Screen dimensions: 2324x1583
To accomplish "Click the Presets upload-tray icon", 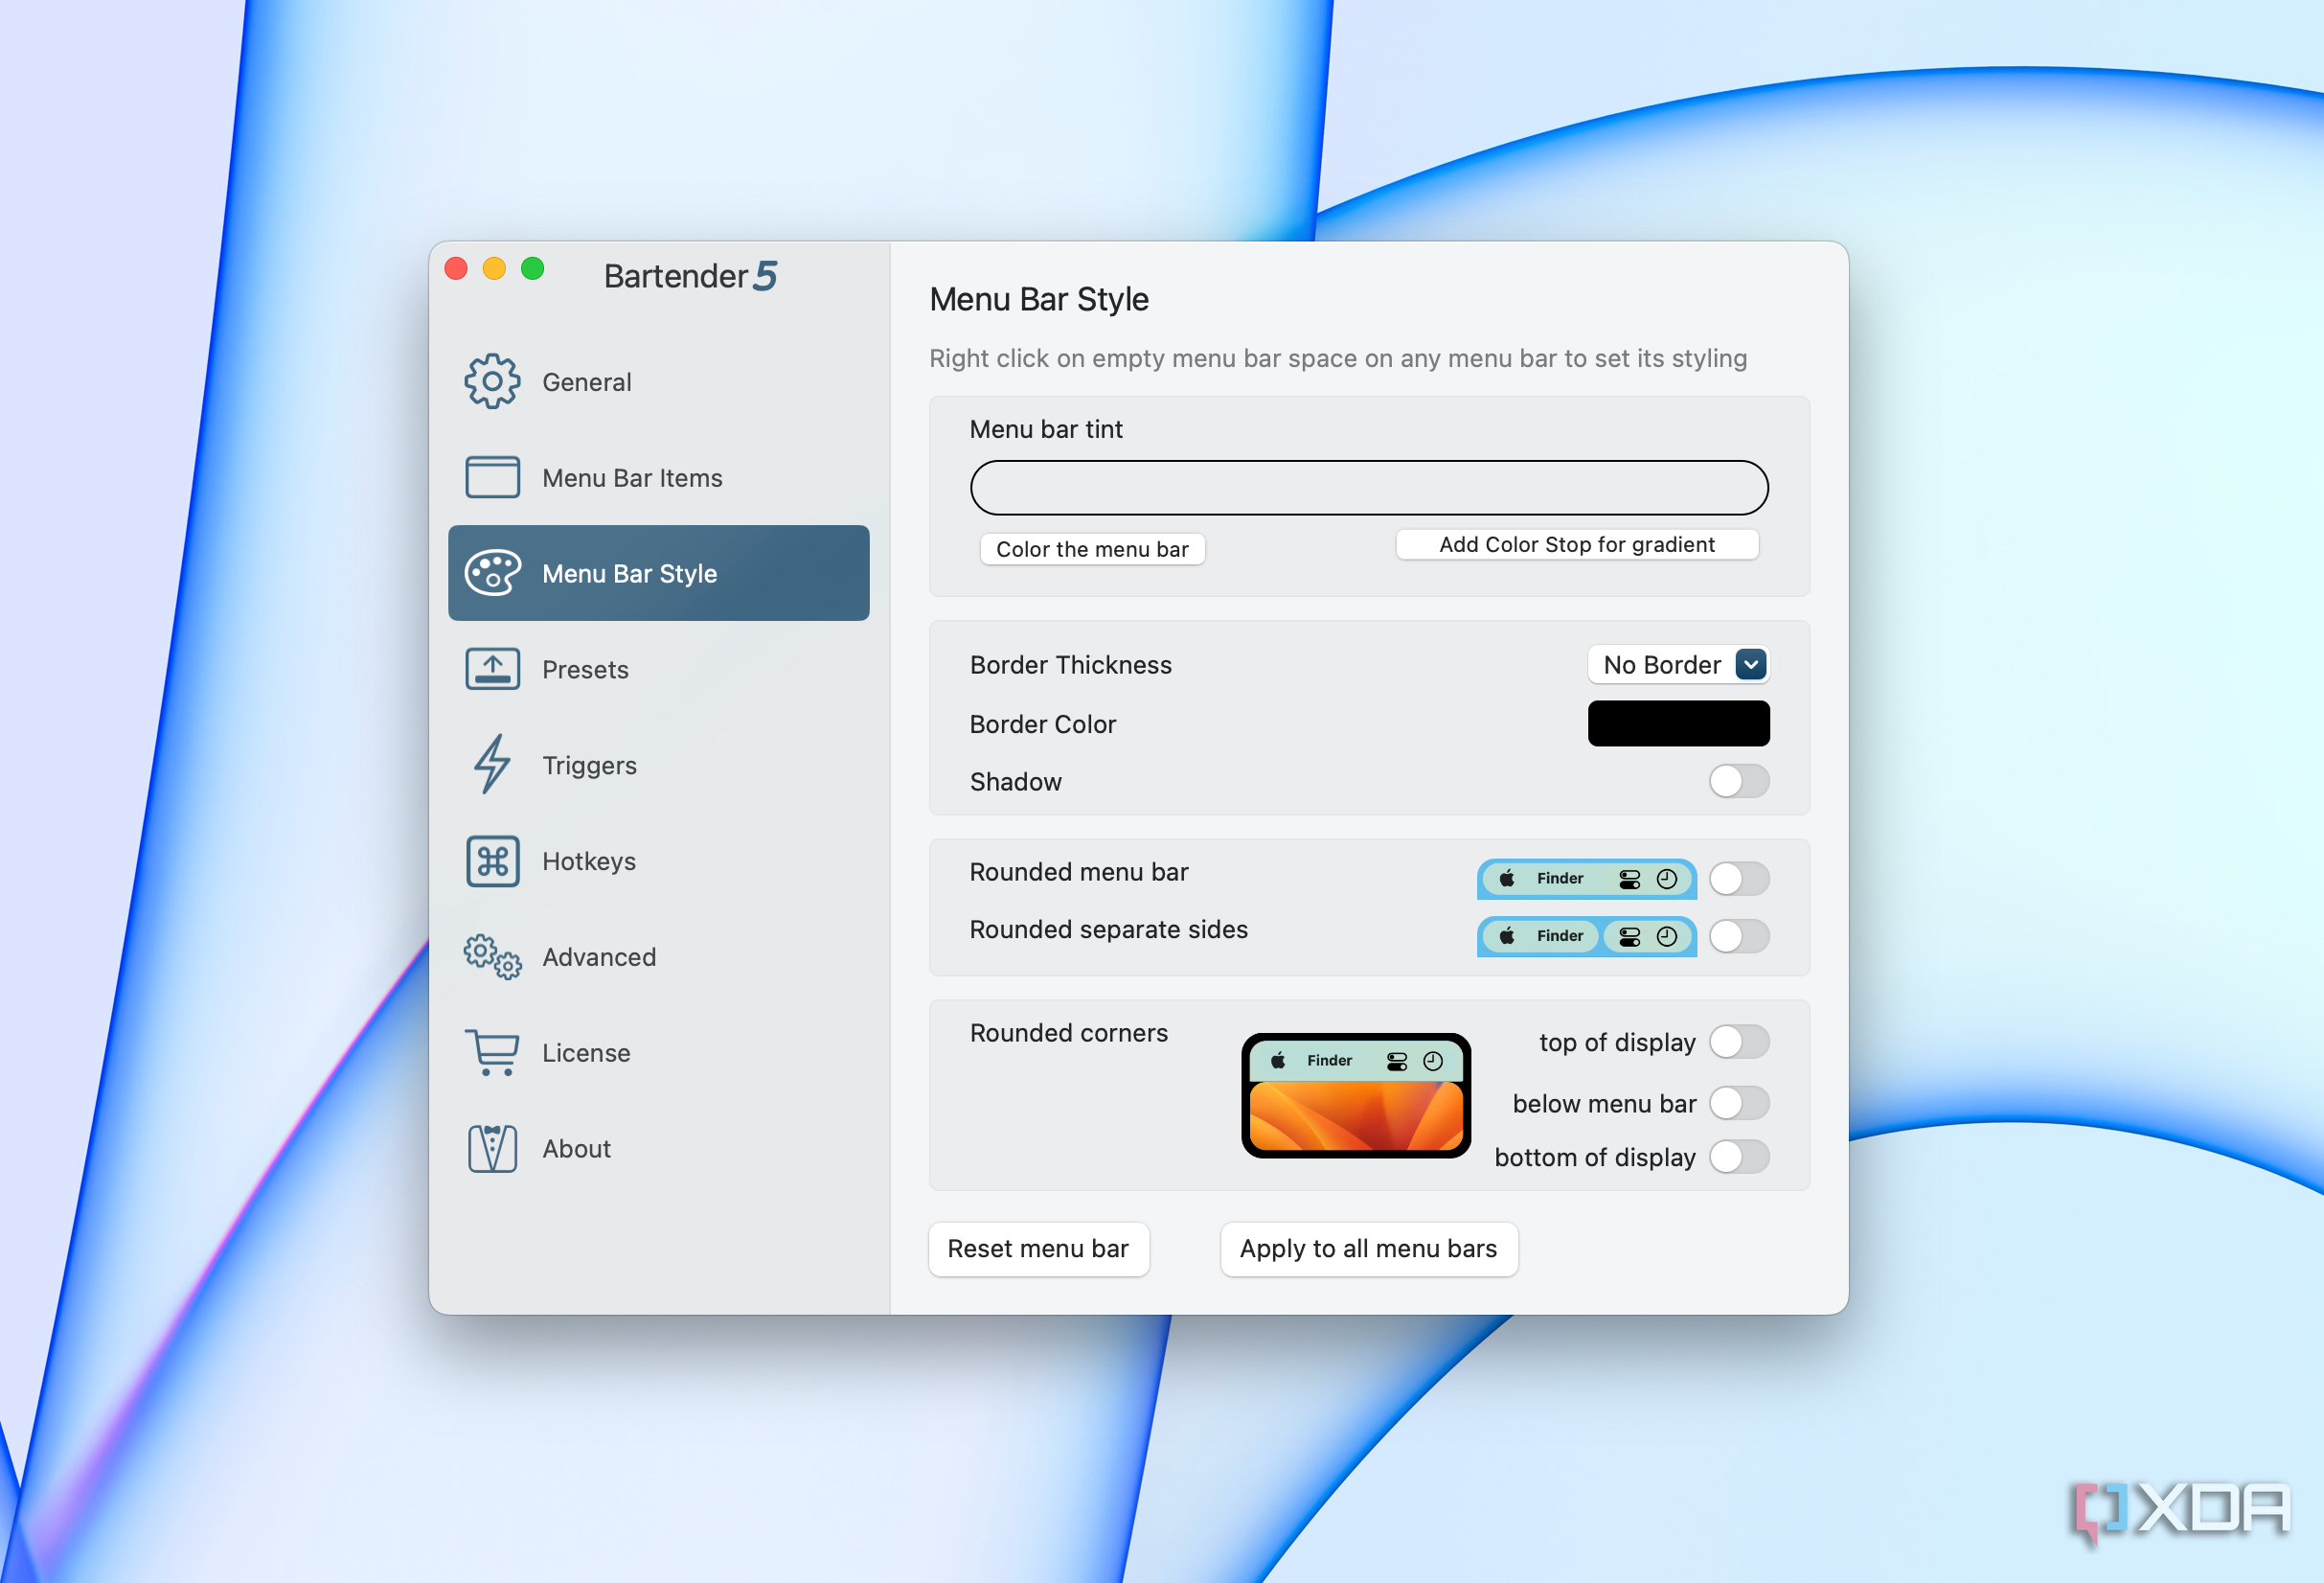I will pyautogui.click(x=492, y=669).
